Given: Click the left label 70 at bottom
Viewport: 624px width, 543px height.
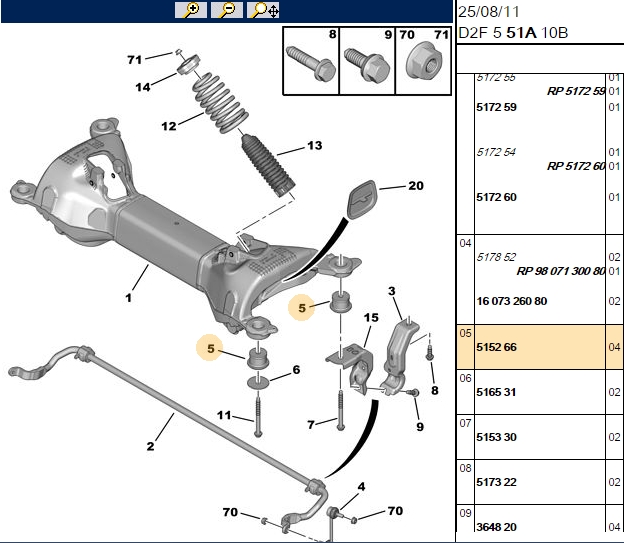Looking at the screenshot, I should [x=230, y=512].
